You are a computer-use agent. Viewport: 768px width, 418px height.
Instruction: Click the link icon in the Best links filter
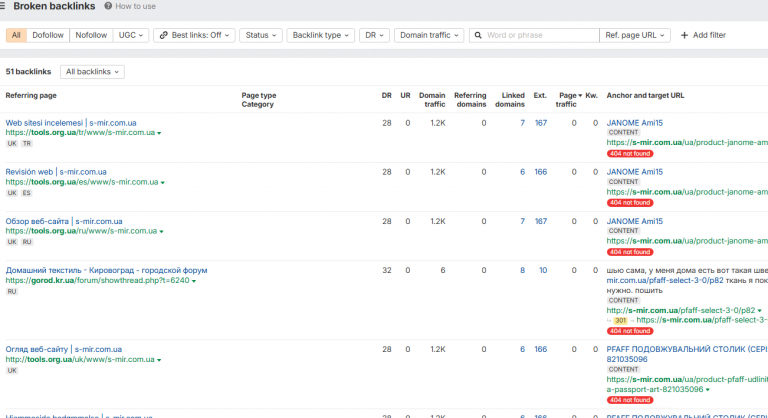pyautogui.click(x=164, y=35)
